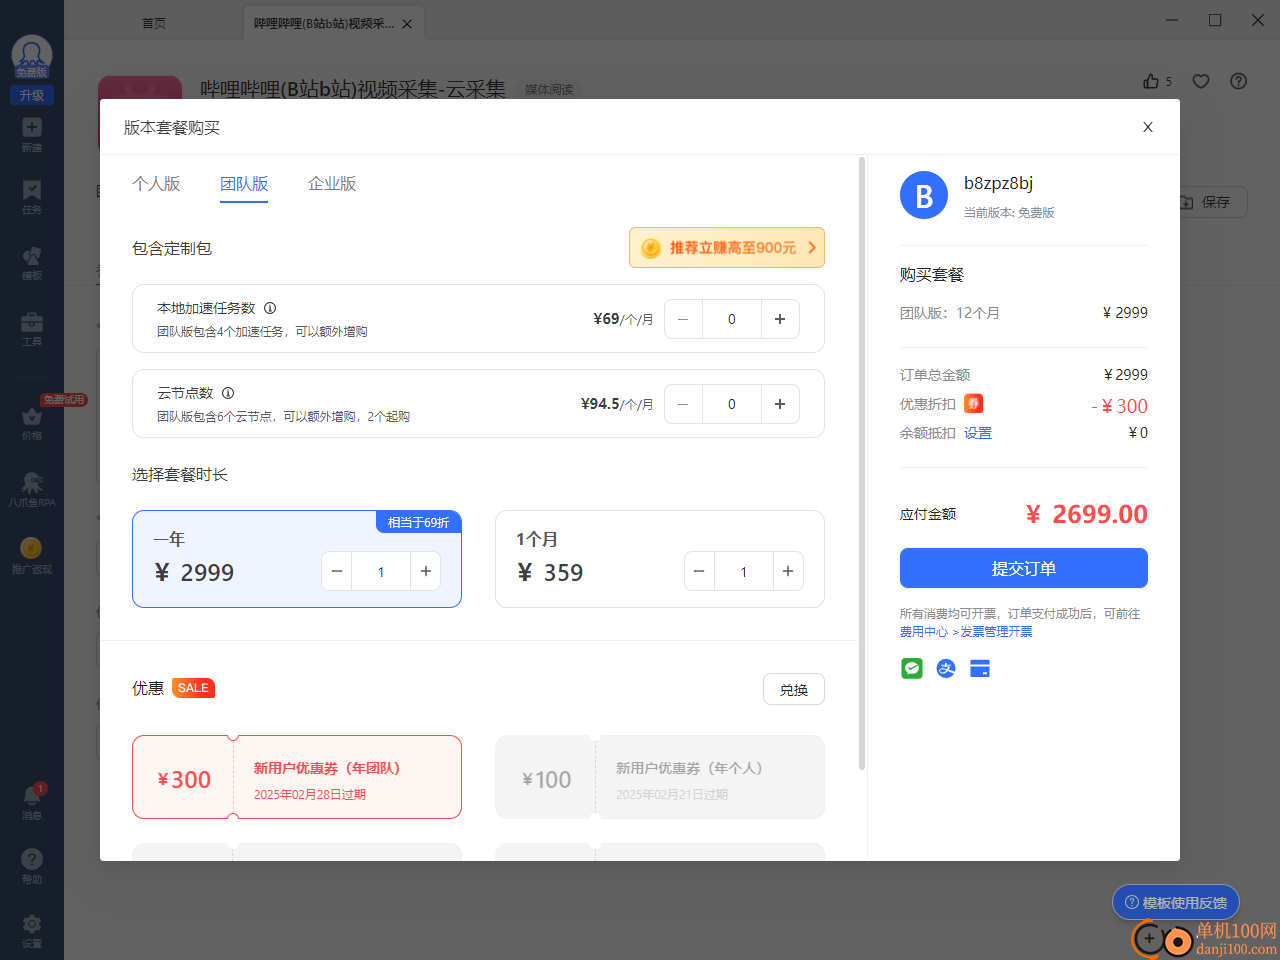1280x960 pixels.
Task: Click the 一年 plan quantity field
Action: 381,571
